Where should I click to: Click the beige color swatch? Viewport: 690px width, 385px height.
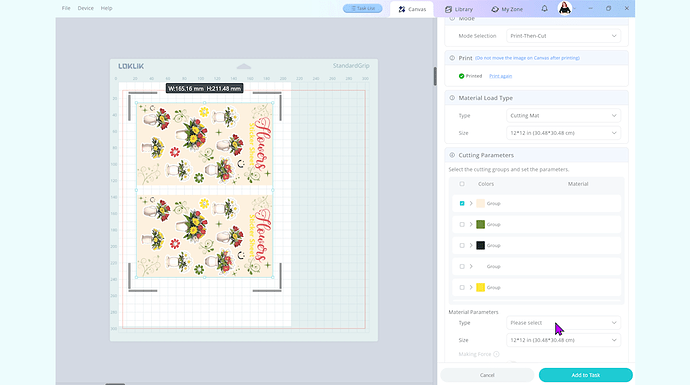click(x=481, y=203)
